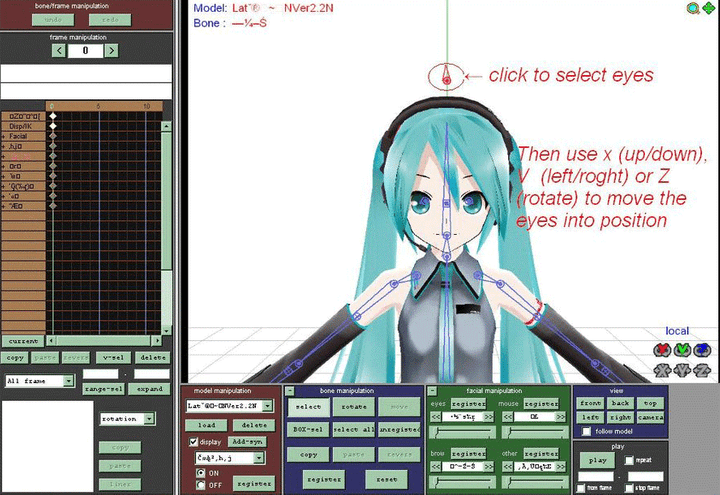
Task: Toggle the from frame checkbox
Action: (x=581, y=488)
